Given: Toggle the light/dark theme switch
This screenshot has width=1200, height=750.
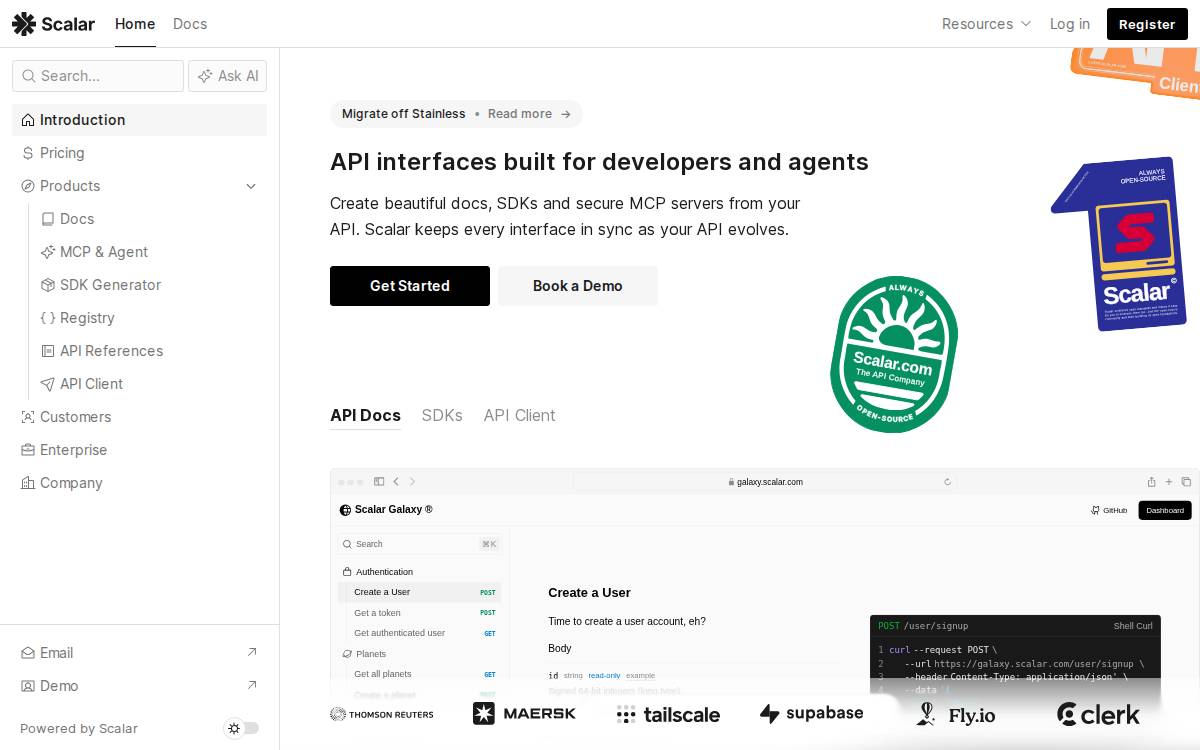Looking at the screenshot, I should pyautogui.click(x=242, y=728).
